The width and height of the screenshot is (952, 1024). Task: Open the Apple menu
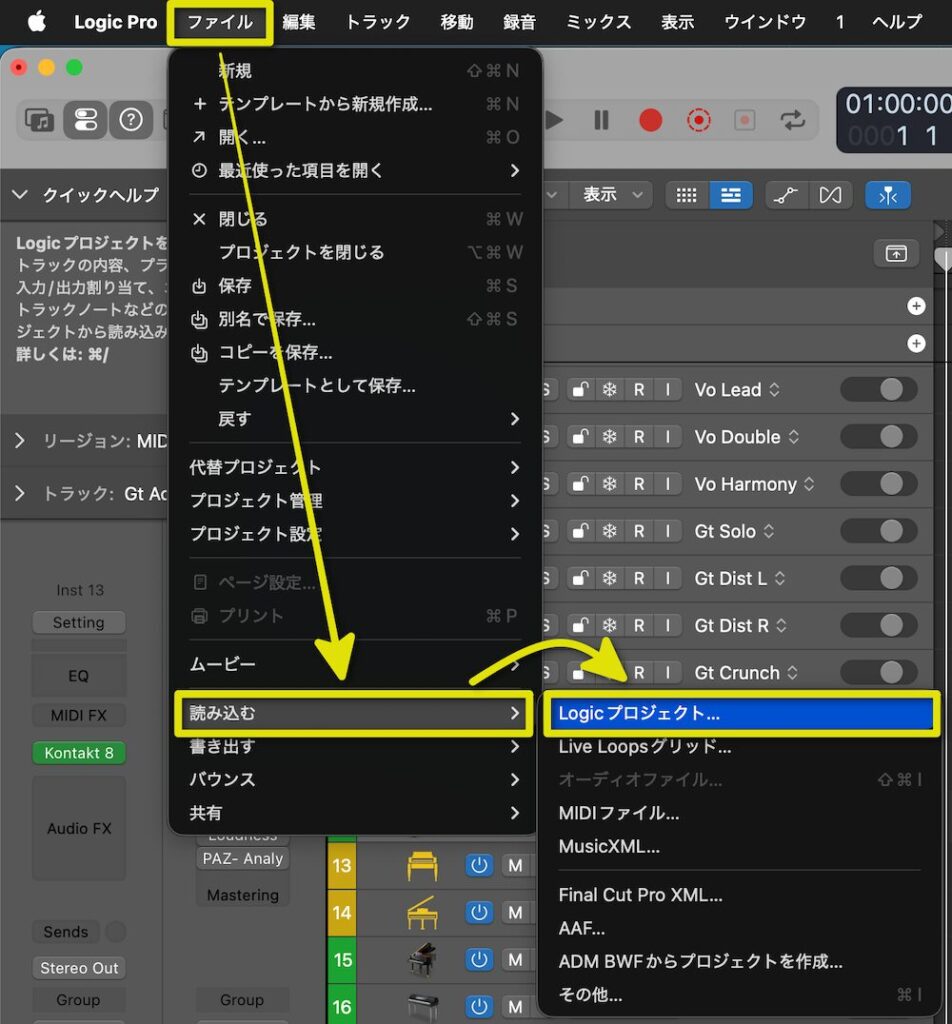[x=37, y=22]
